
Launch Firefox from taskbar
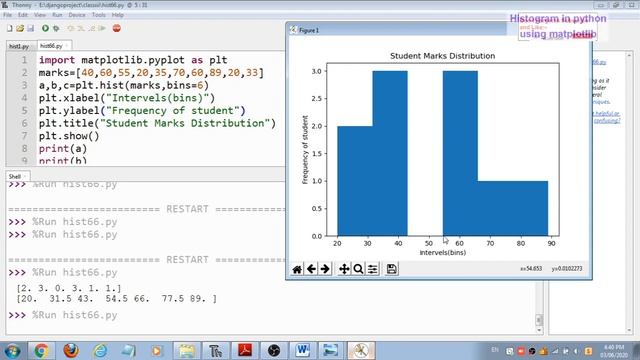point(71,351)
